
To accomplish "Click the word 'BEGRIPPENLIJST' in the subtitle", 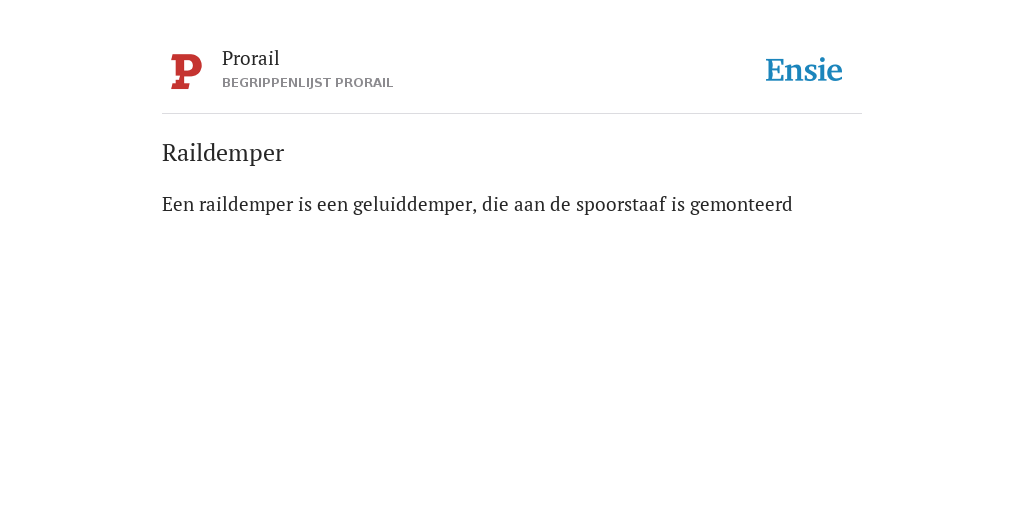I will [276, 83].
